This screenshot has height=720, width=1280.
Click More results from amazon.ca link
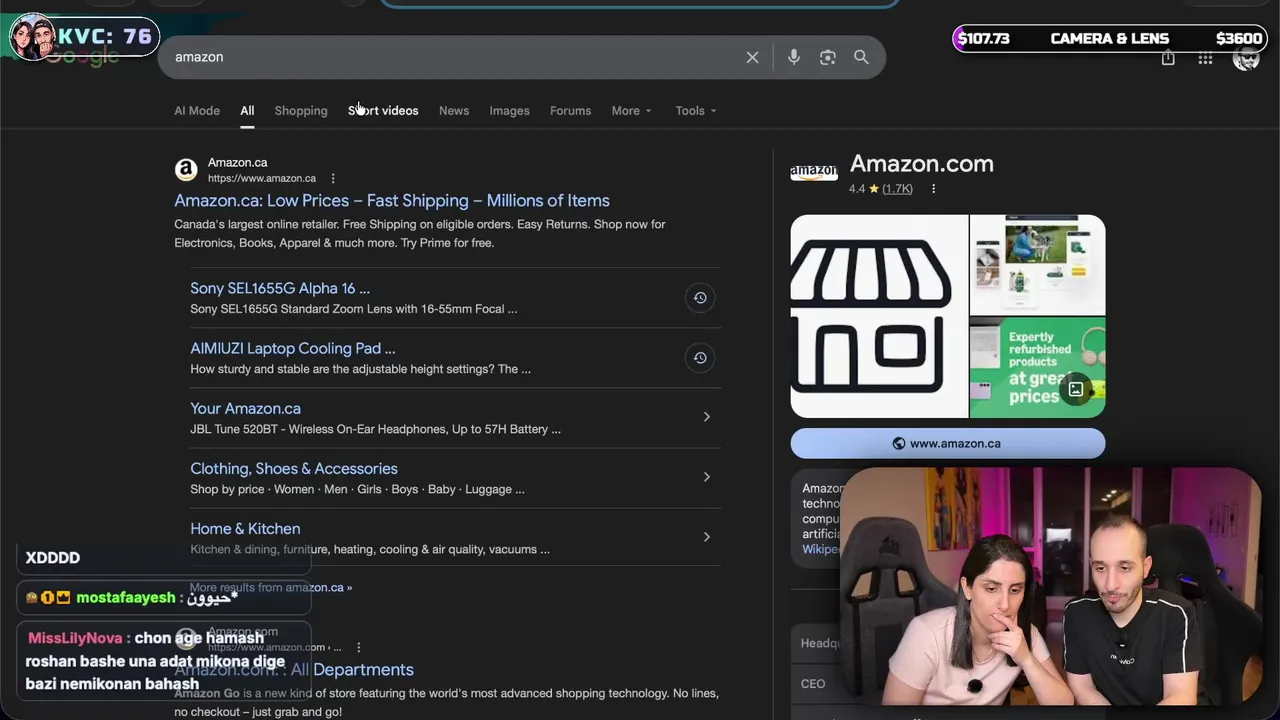(271, 588)
